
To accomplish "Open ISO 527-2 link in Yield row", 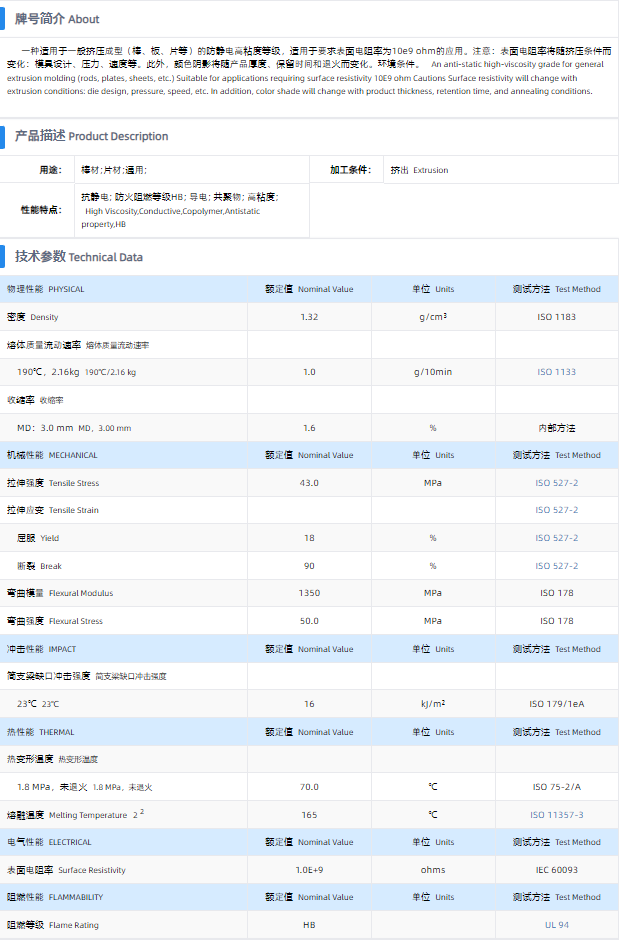I will tap(556, 538).
